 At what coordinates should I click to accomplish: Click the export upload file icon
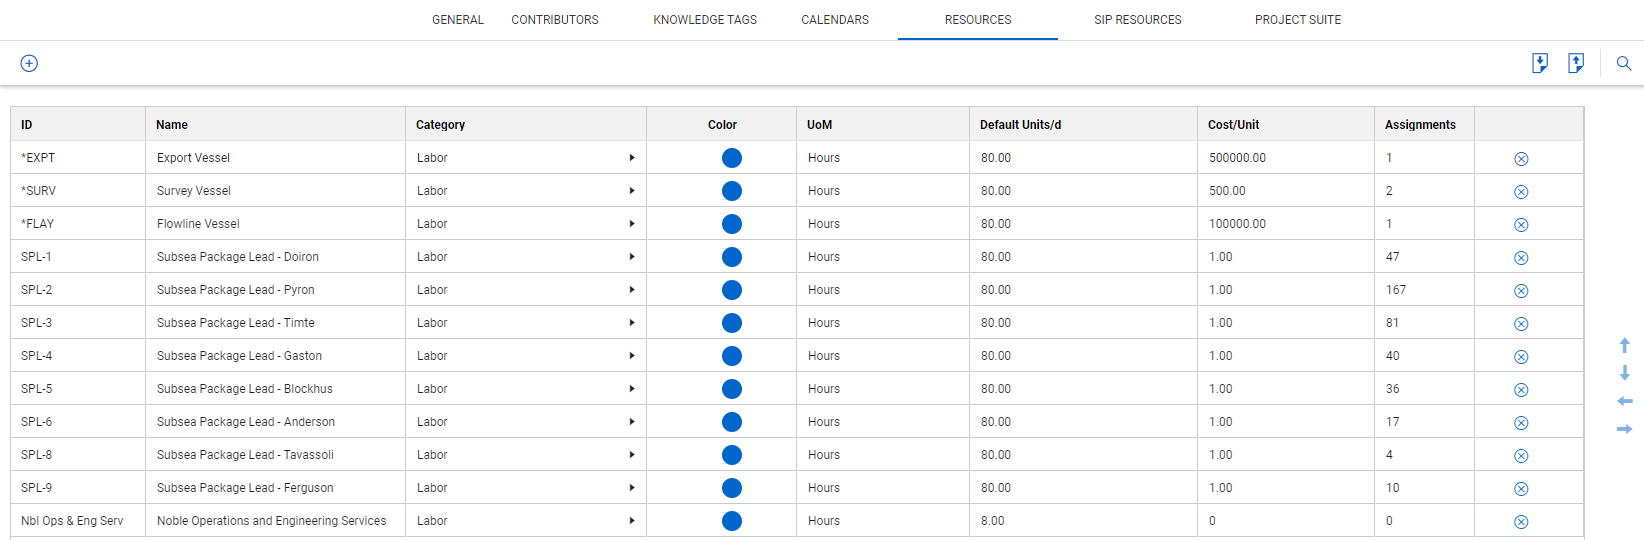point(1576,63)
